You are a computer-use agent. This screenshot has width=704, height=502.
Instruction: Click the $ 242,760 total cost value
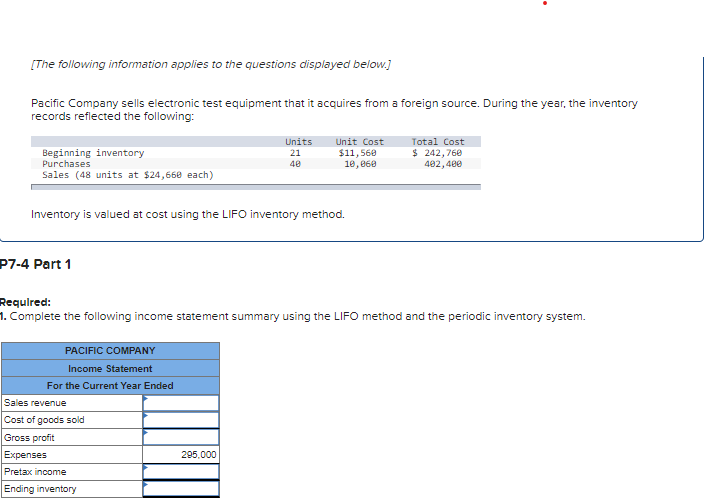(x=437, y=153)
